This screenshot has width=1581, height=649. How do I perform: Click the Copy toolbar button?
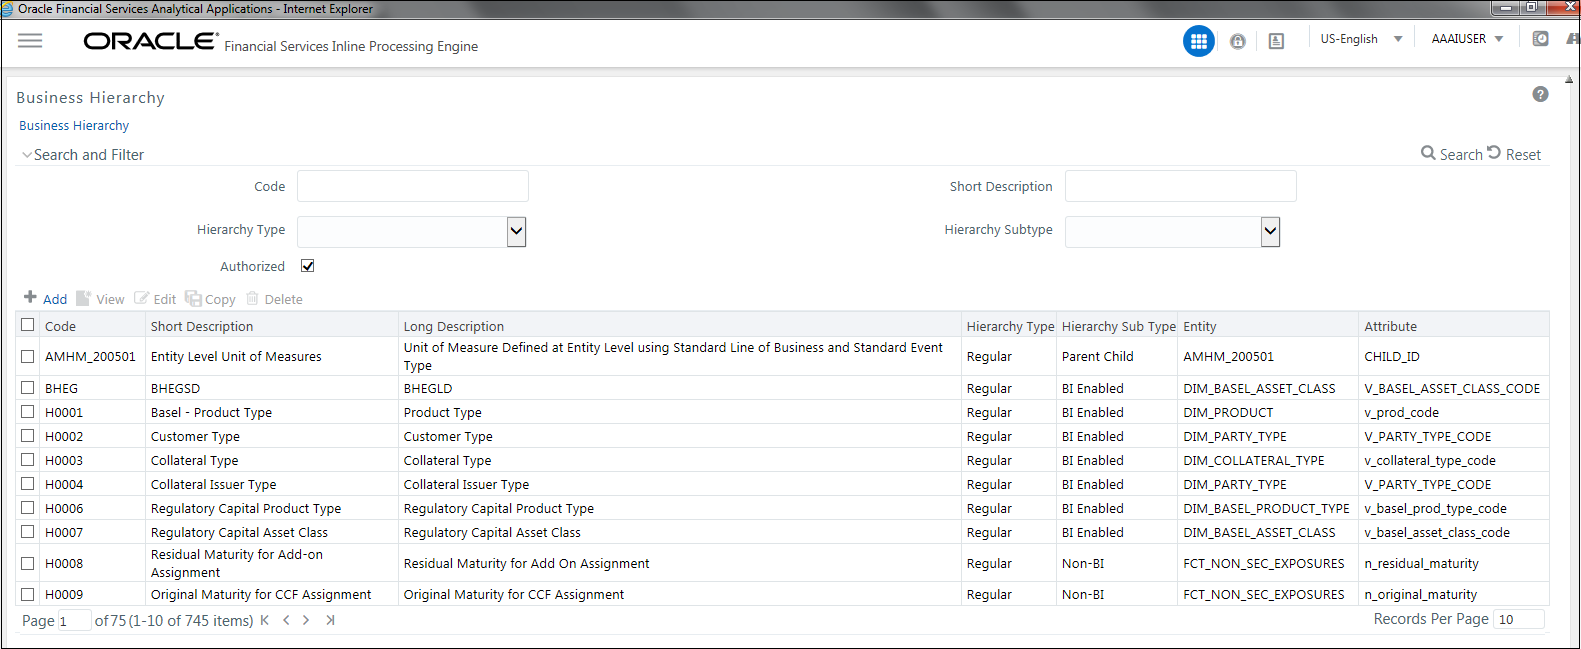[210, 298]
